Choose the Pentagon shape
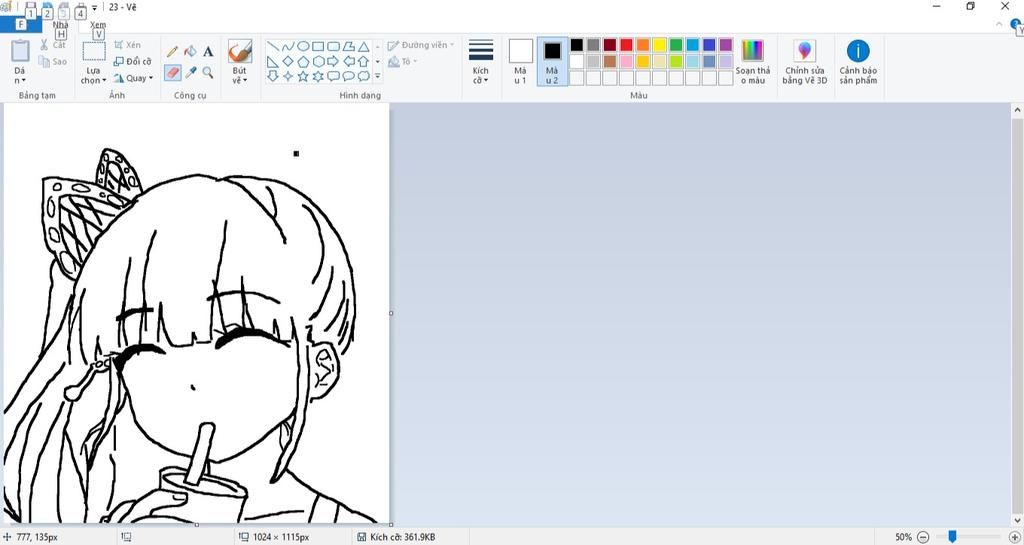This screenshot has height=545, width=1024. pyautogui.click(x=303, y=61)
